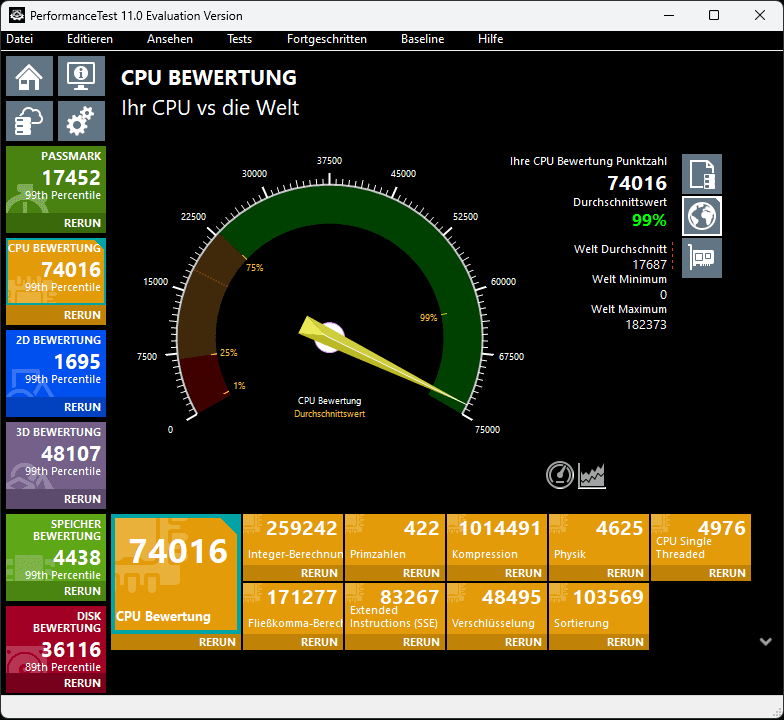Select the Fließkomma-Berechnung 171277 tile

(293, 609)
